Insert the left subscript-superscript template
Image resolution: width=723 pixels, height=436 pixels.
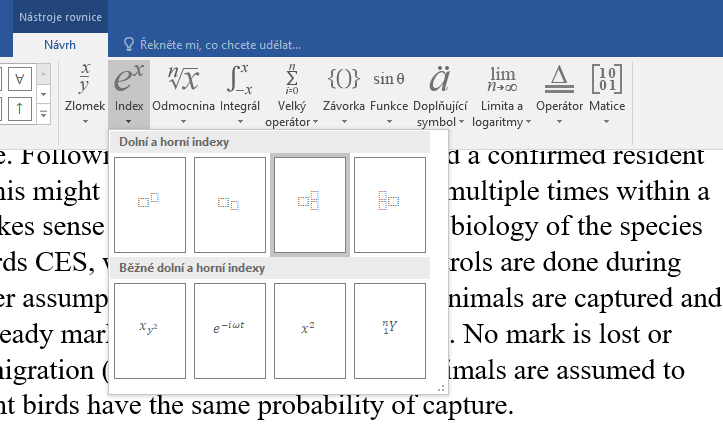(x=390, y=204)
